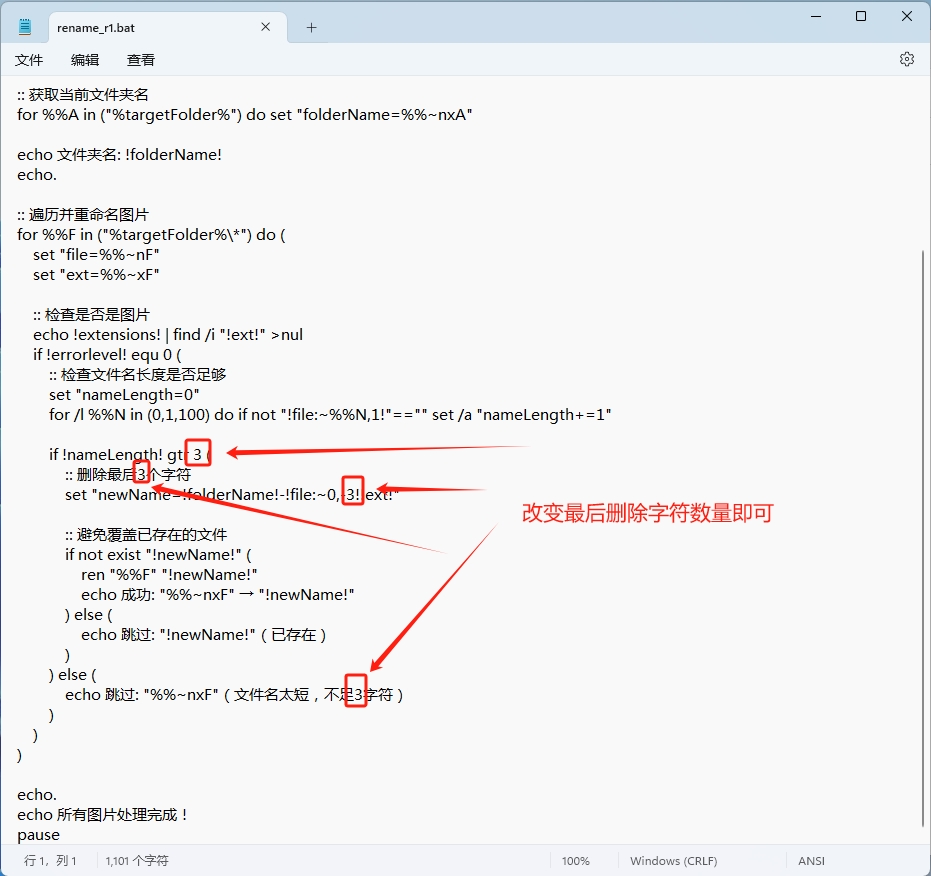The image size is (931, 876).
Task: Click the 行 1, 列 1 cursor position
Action: [50, 861]
